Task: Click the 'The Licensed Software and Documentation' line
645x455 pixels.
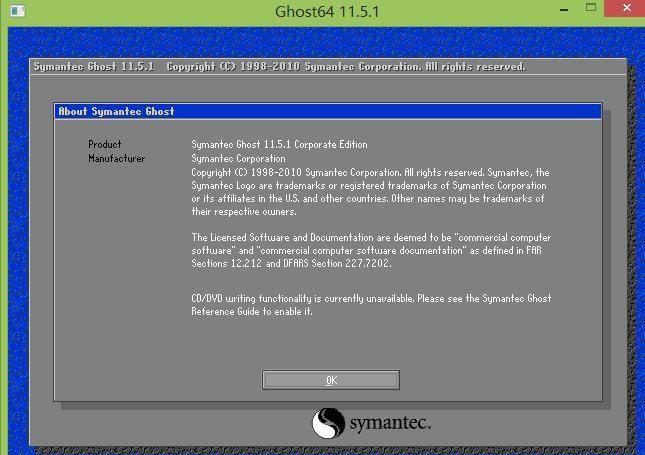Action: 371,237
